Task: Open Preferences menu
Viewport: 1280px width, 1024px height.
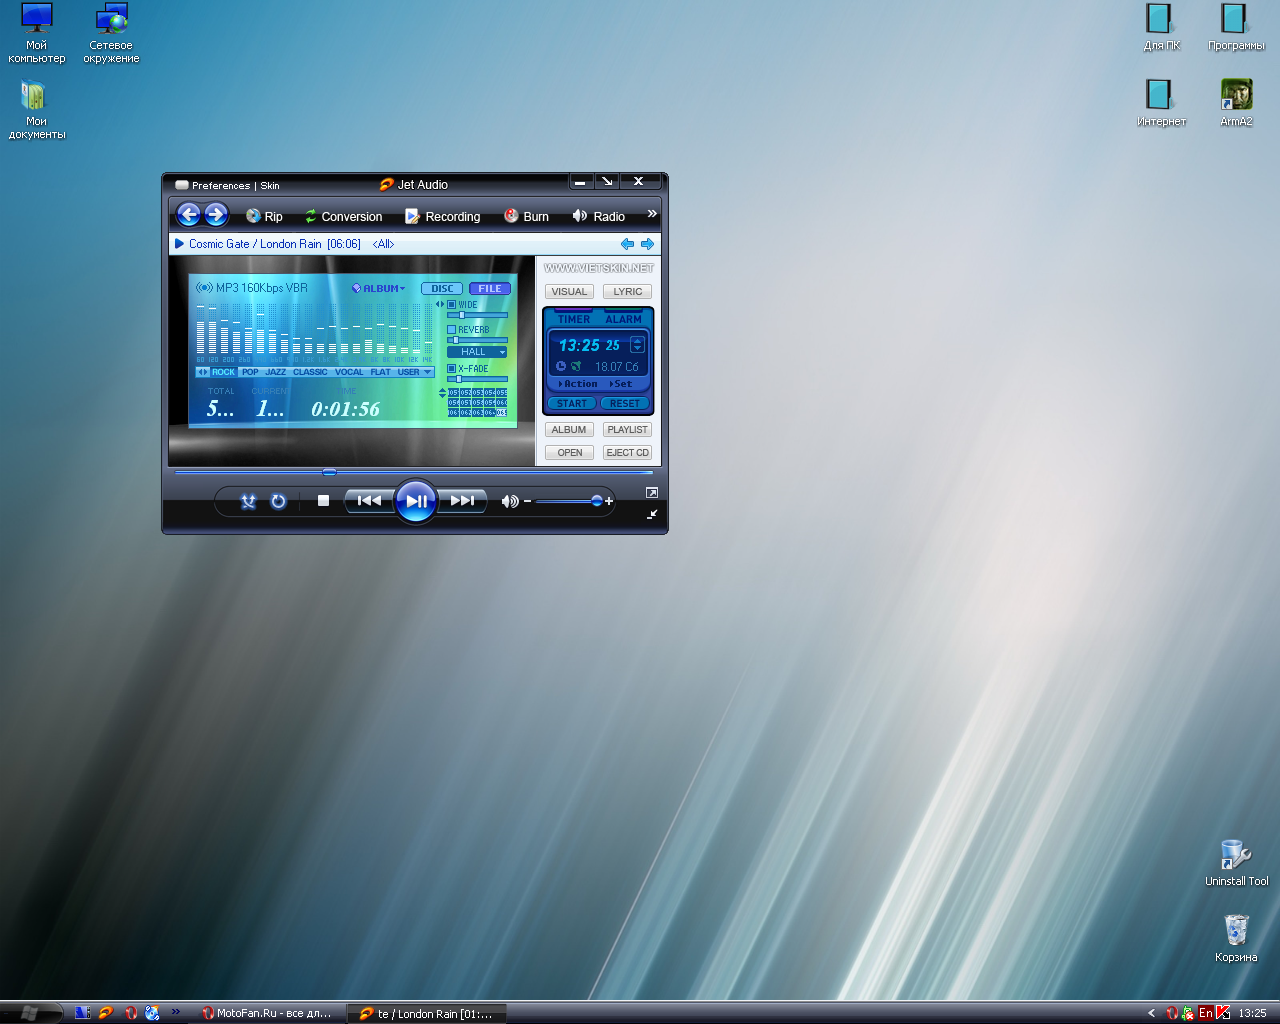Action: click(220, 186)
